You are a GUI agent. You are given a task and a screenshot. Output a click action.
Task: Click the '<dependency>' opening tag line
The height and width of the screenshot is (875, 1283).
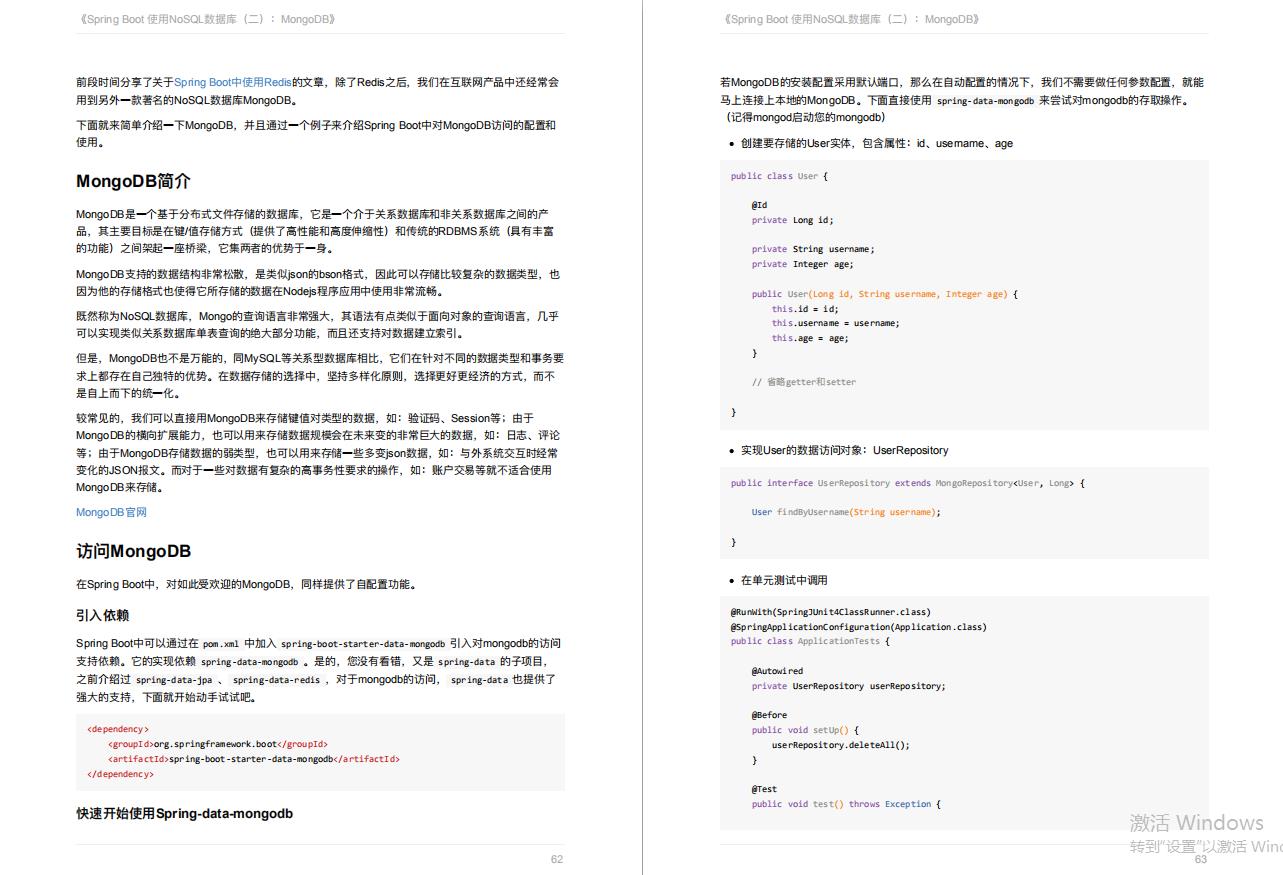(118, 729)
